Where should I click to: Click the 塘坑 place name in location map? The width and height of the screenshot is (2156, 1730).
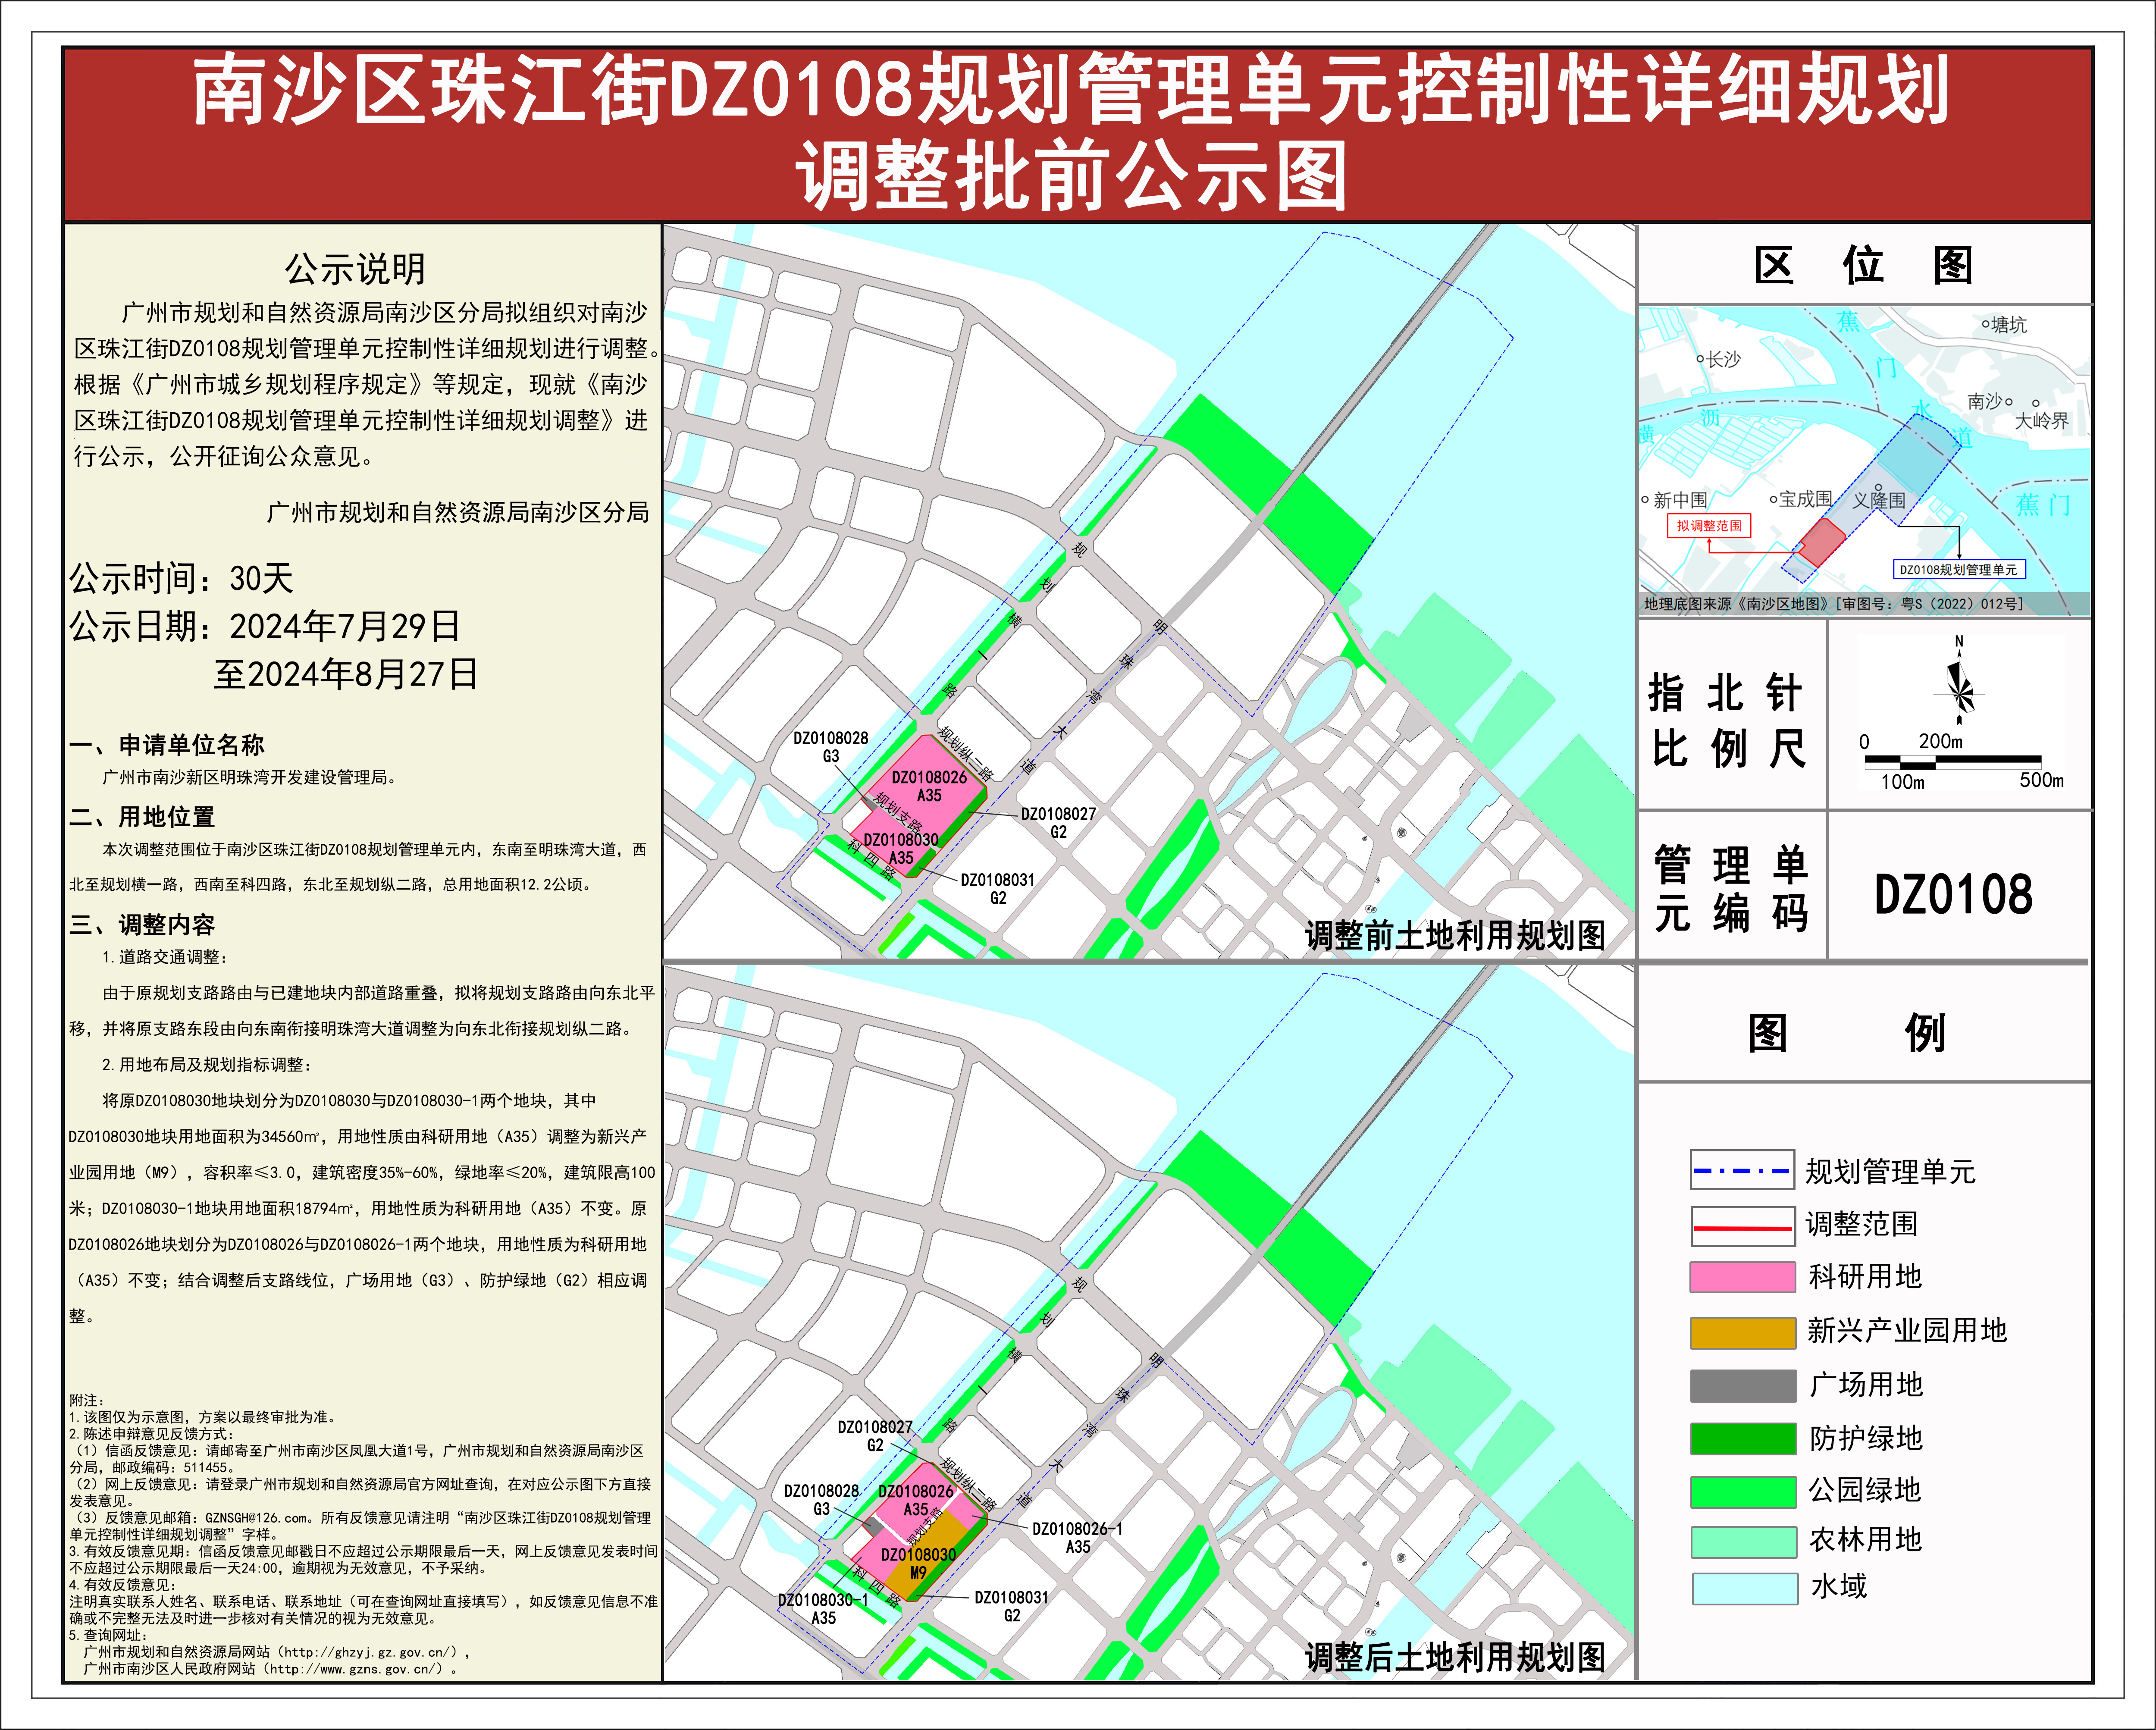[x=2009, y=325]
